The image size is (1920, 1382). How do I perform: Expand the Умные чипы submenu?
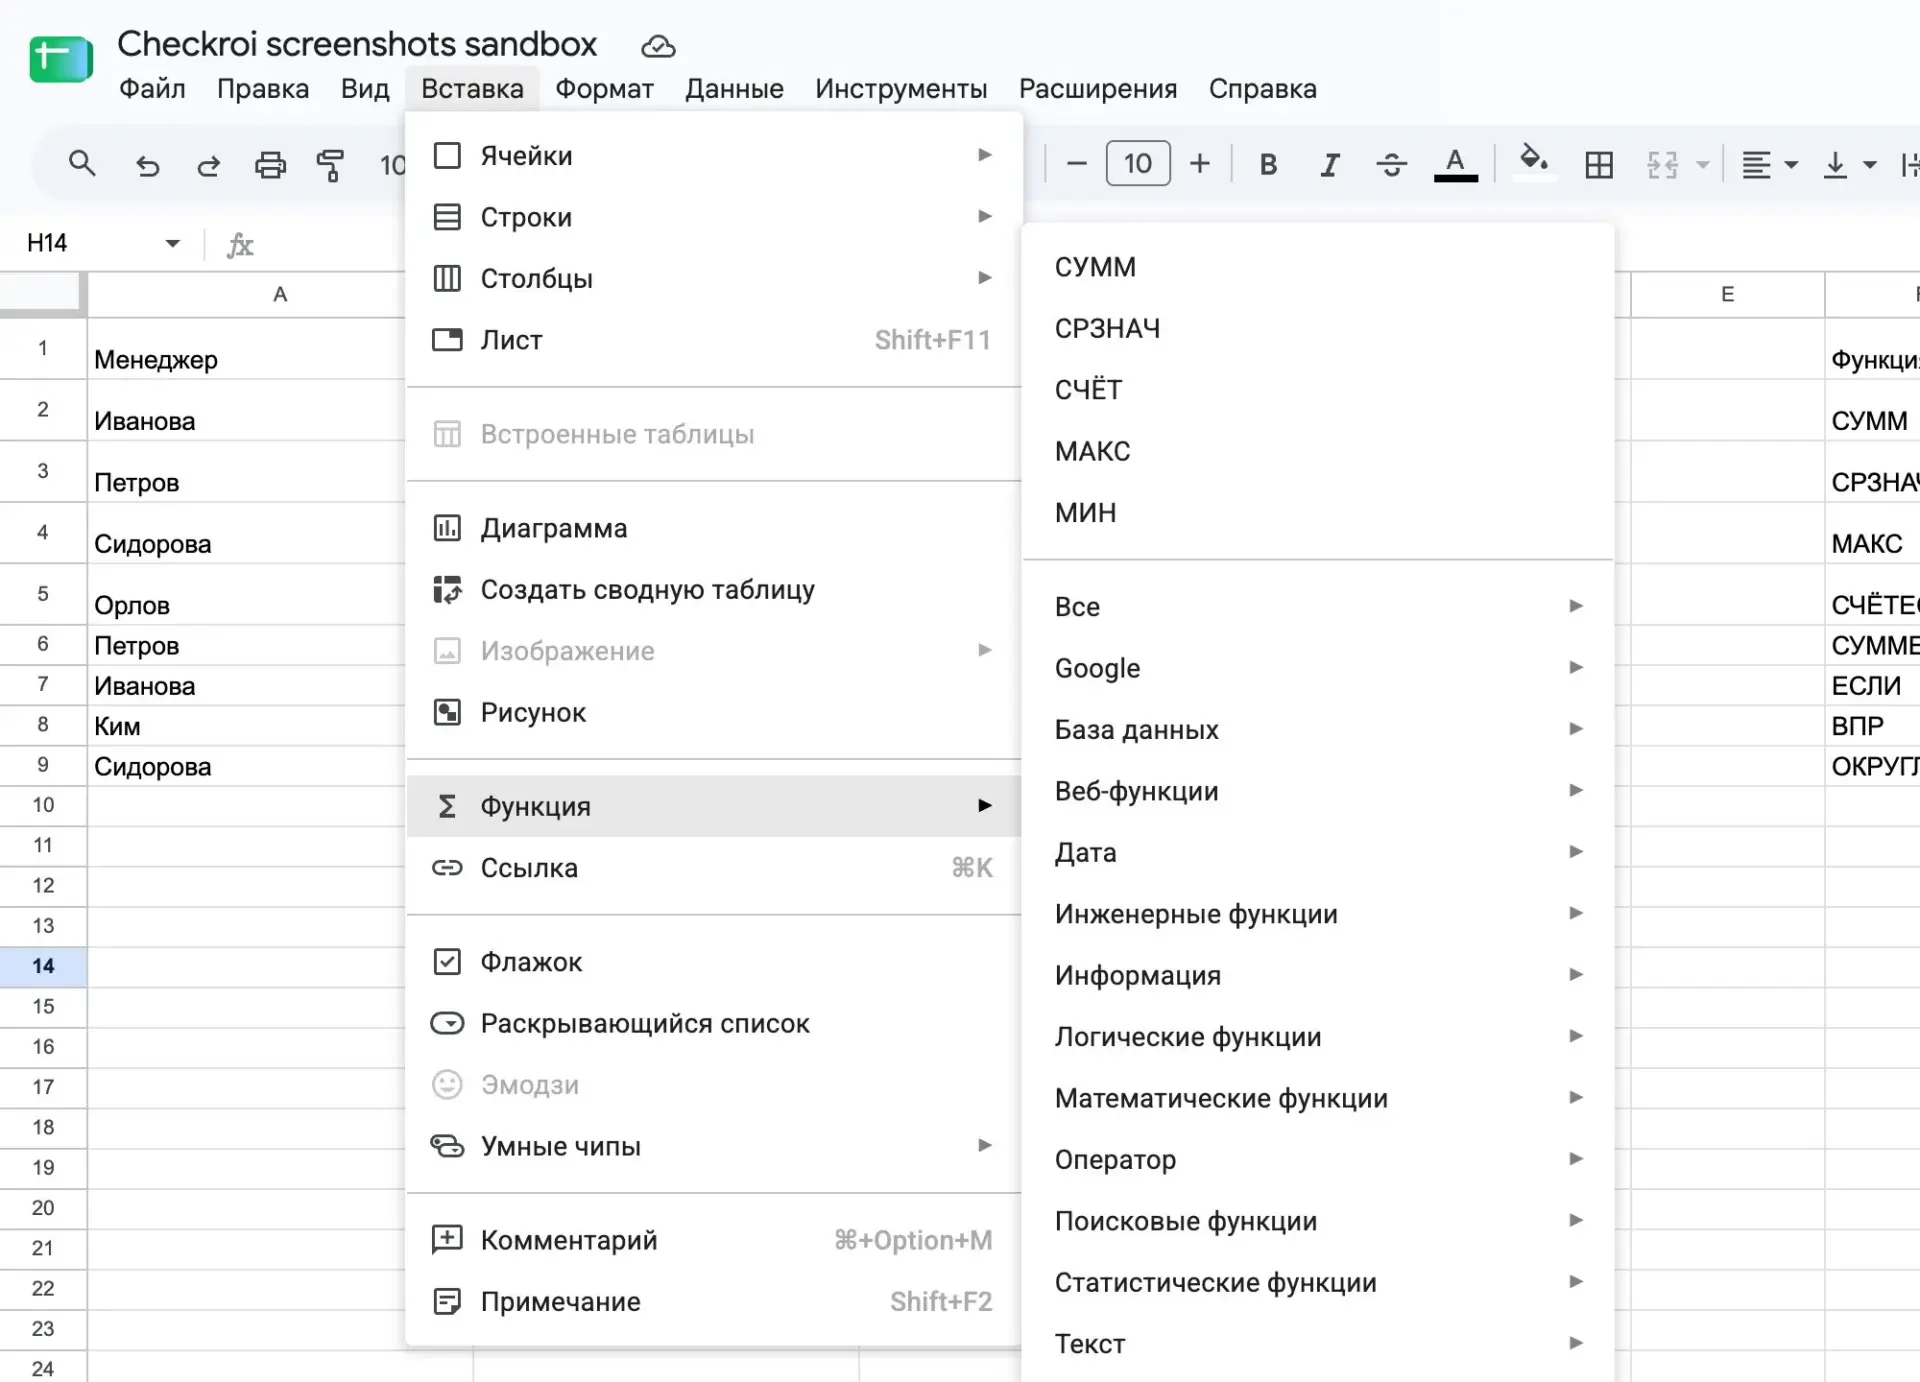coord(714,1146)
